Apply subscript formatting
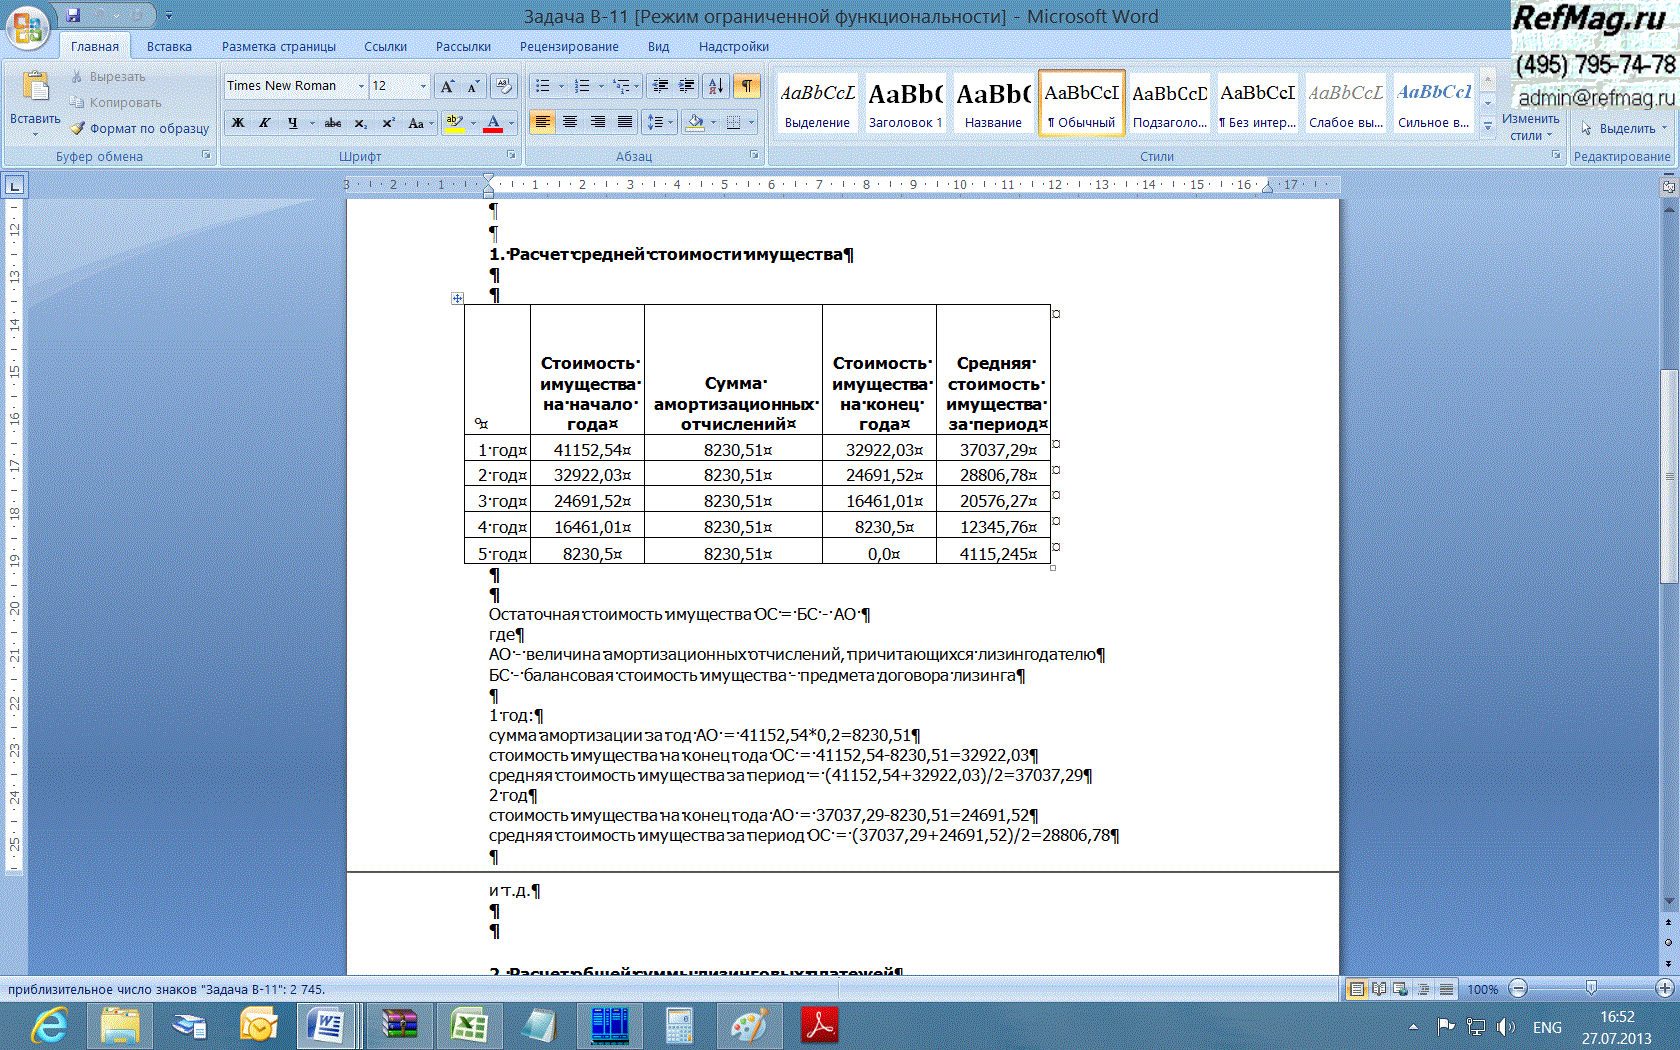The height and width of the screenshot is (1050, 1680). 361,123
